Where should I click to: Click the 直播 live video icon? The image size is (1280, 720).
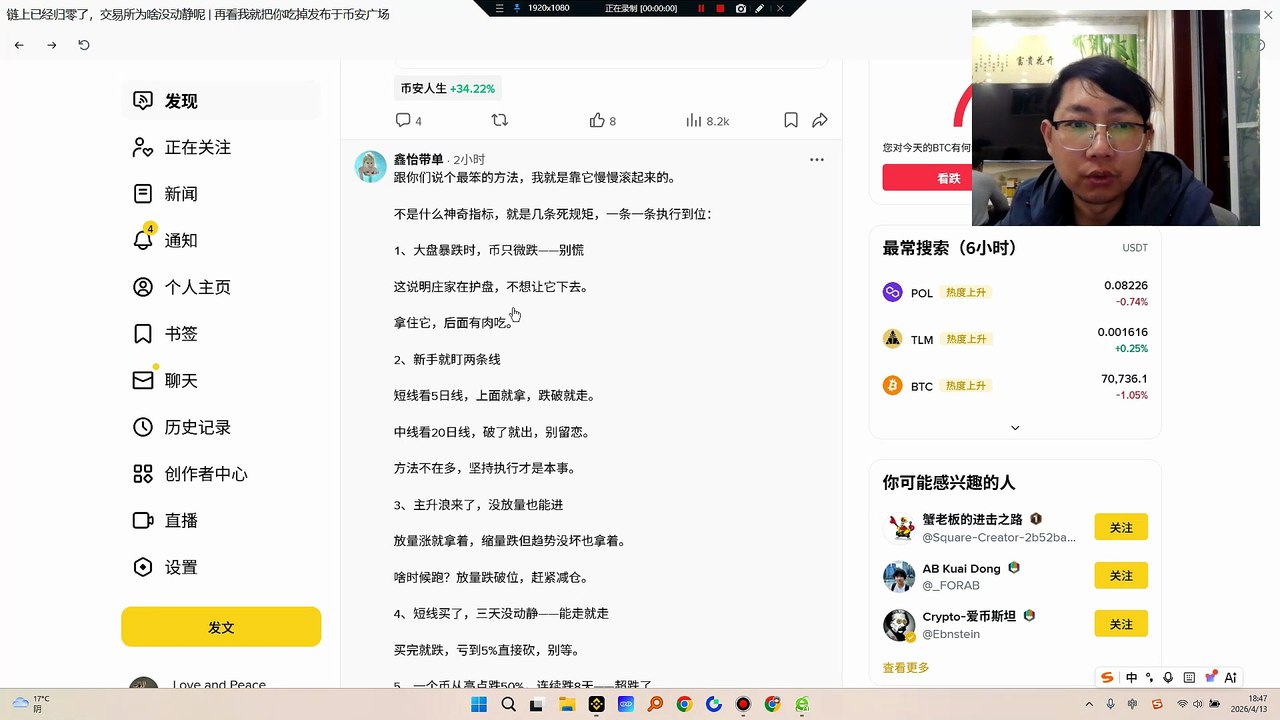click(143, 521)
